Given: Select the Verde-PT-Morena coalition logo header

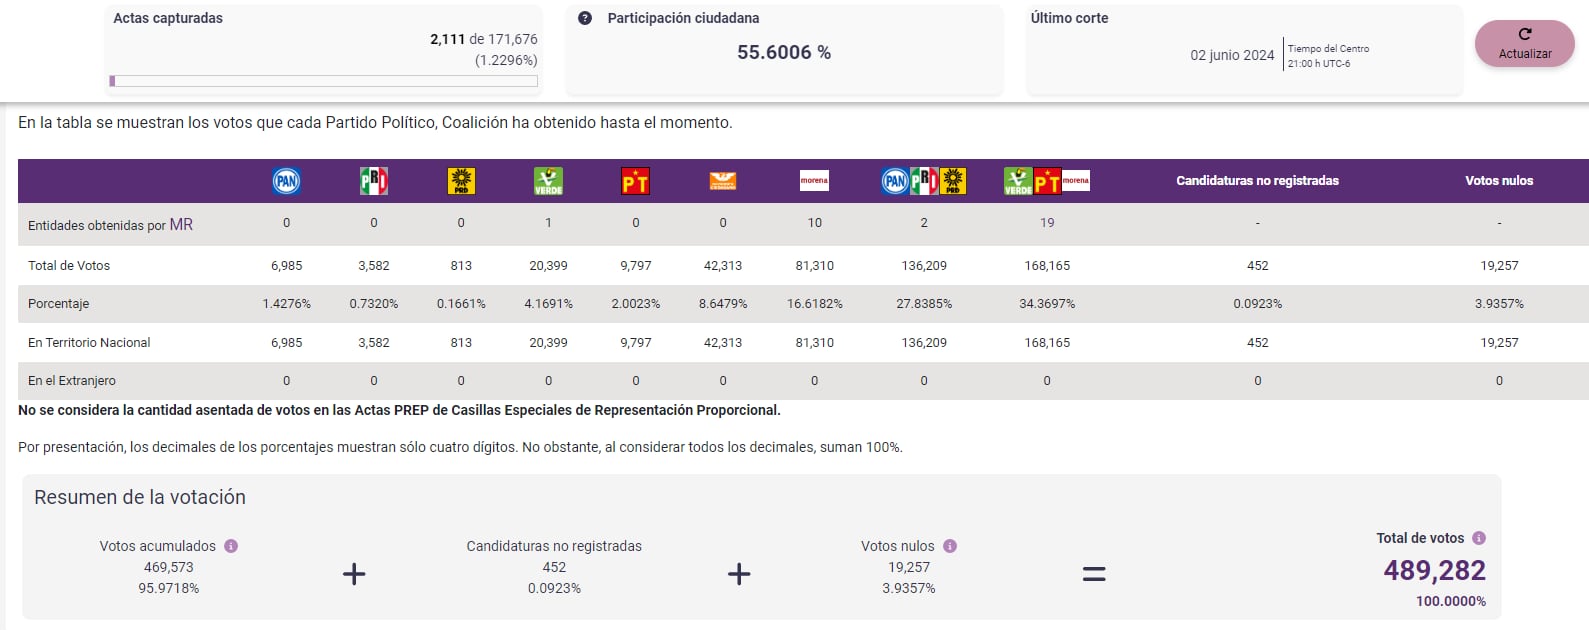Looking at the screenshot, I should pyautogui.click(x=1047, y=181).
